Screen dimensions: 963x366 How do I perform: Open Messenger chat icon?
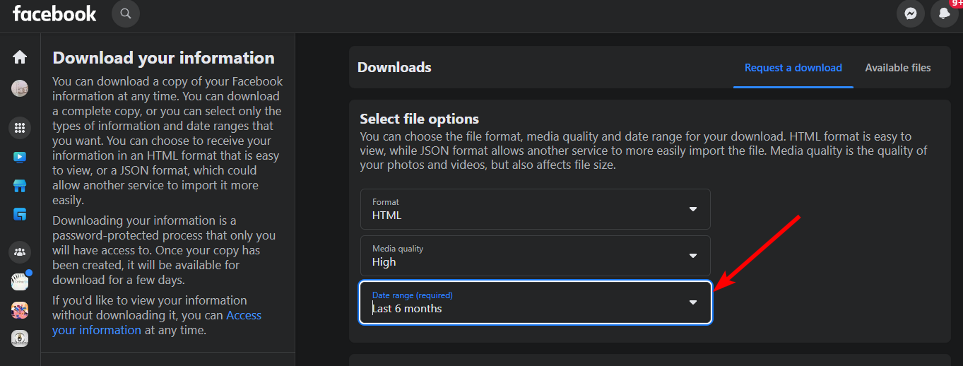click(911, 14)
